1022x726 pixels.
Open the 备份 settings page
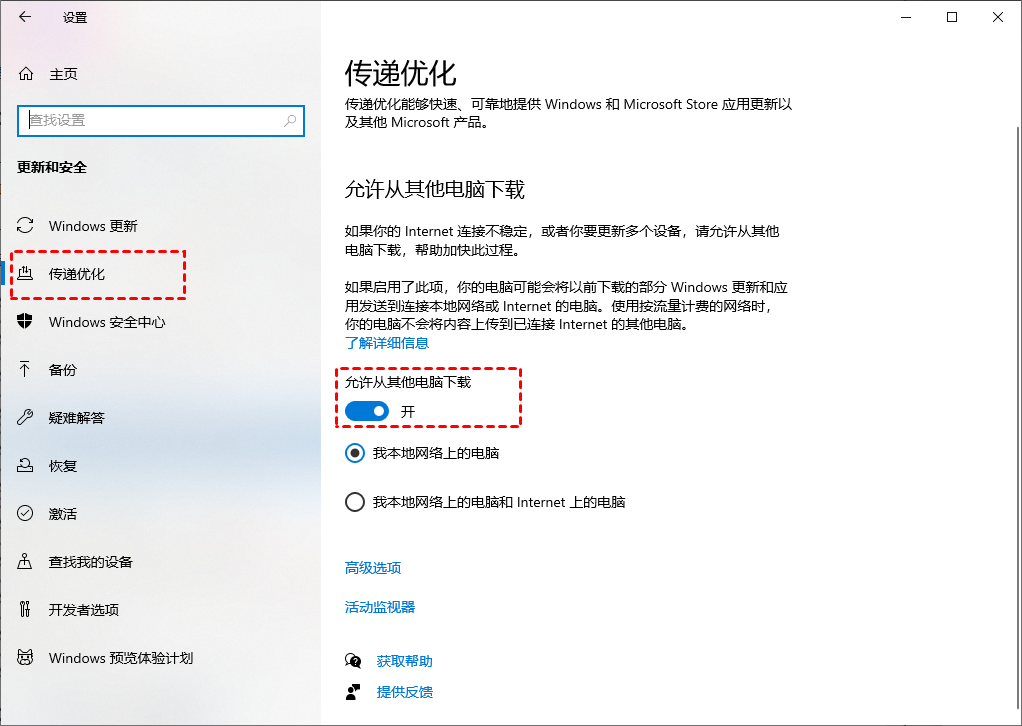(x=63, y=370)
